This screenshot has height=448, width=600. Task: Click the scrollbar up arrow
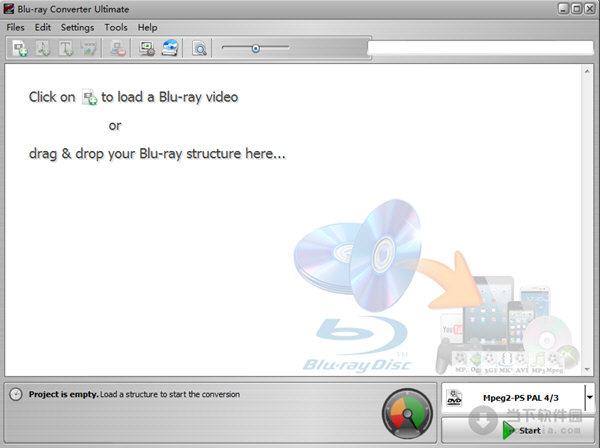point(587,71)
